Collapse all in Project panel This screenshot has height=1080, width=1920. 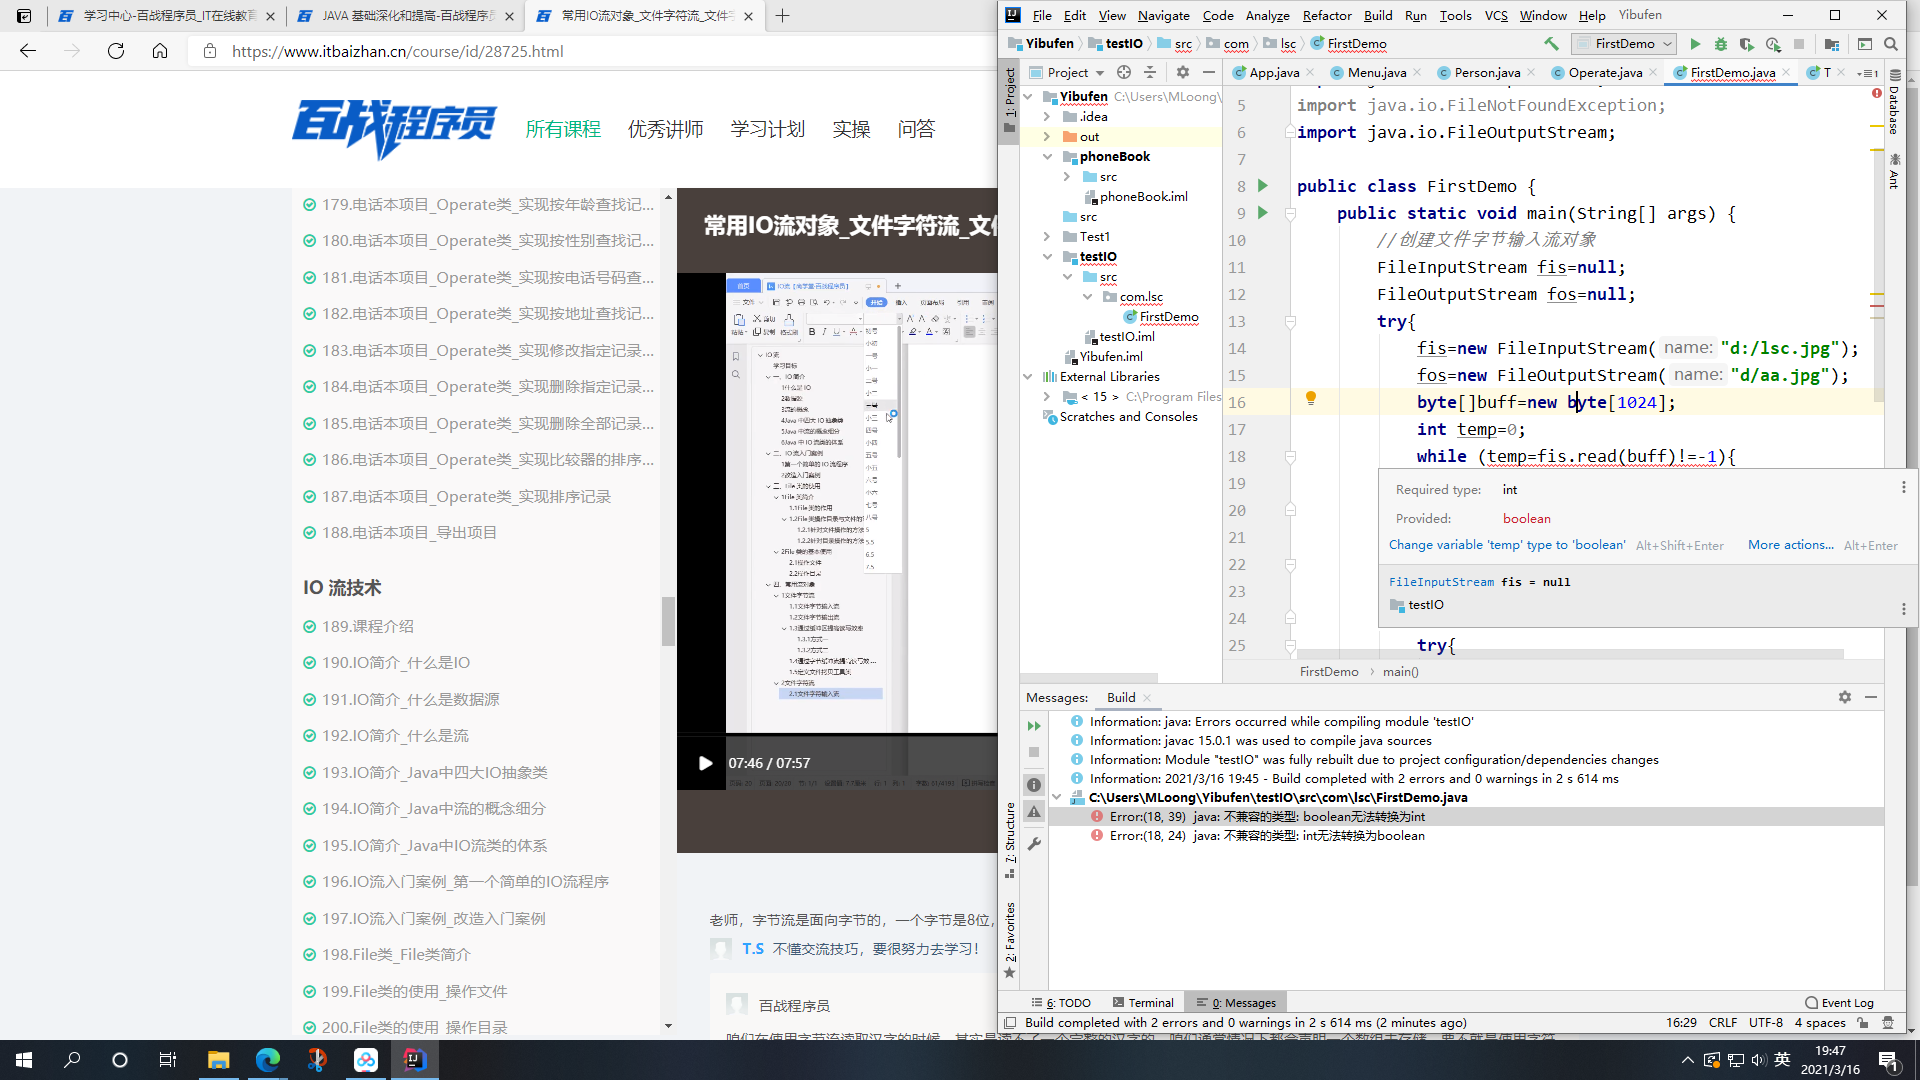coord(1150,72)
